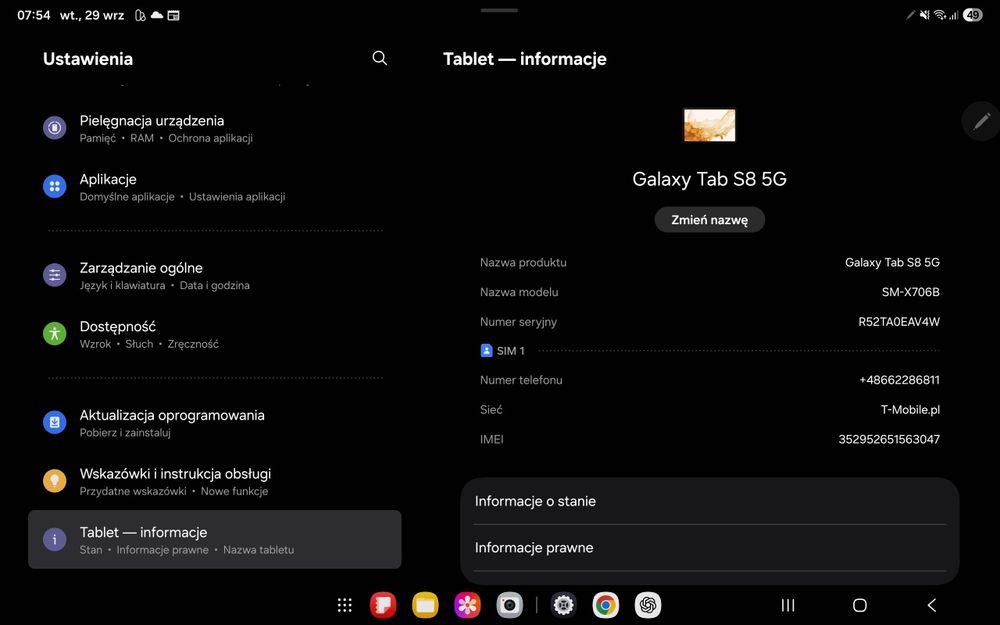Tap the floating S Pen pencil icon
This screenshot has height=625, width=1000.
(982, 121)
